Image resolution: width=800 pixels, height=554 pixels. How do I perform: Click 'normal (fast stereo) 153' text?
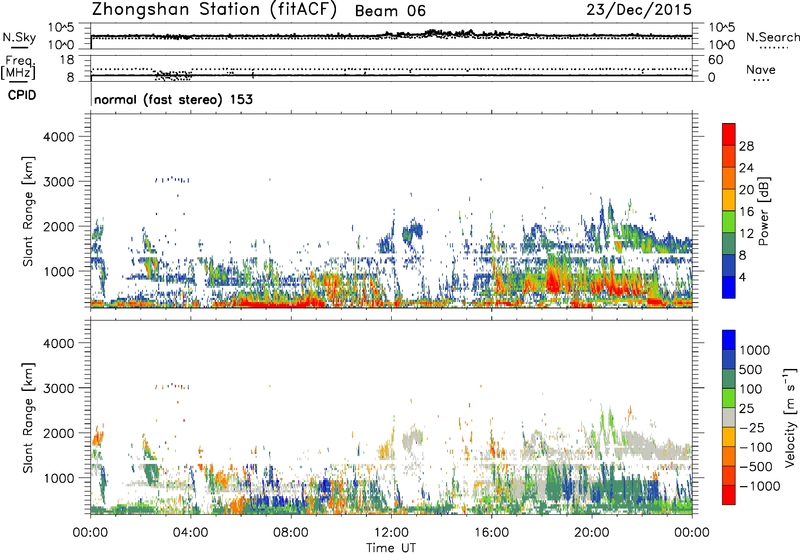173,99
